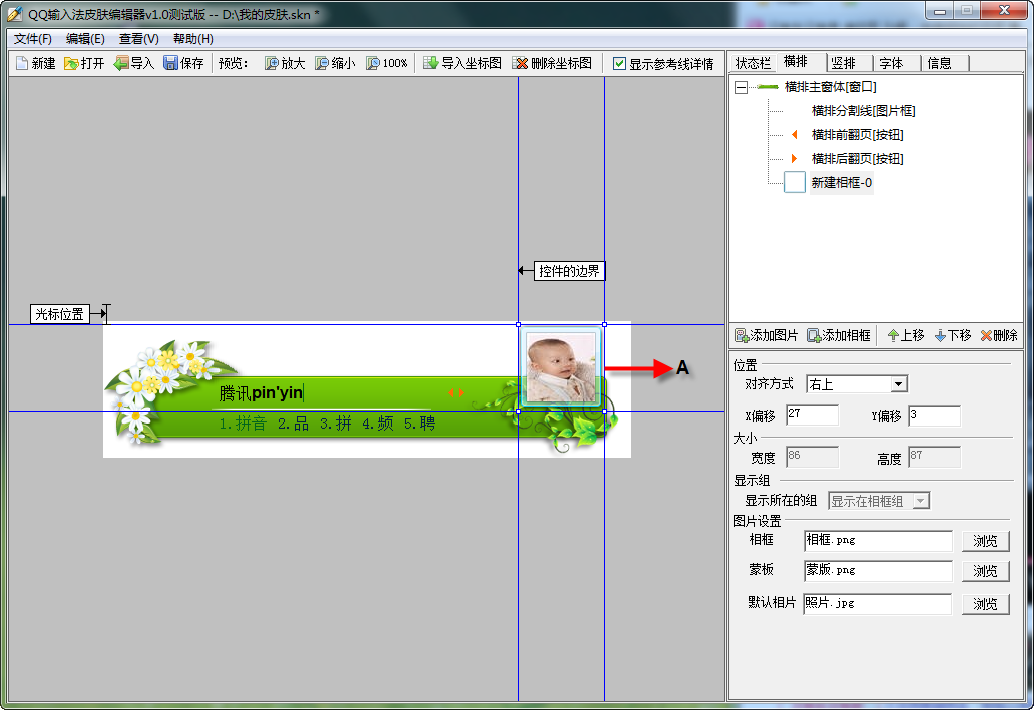Open the 文件(F) menu
1034x710 pixels.
pos(32,39)
